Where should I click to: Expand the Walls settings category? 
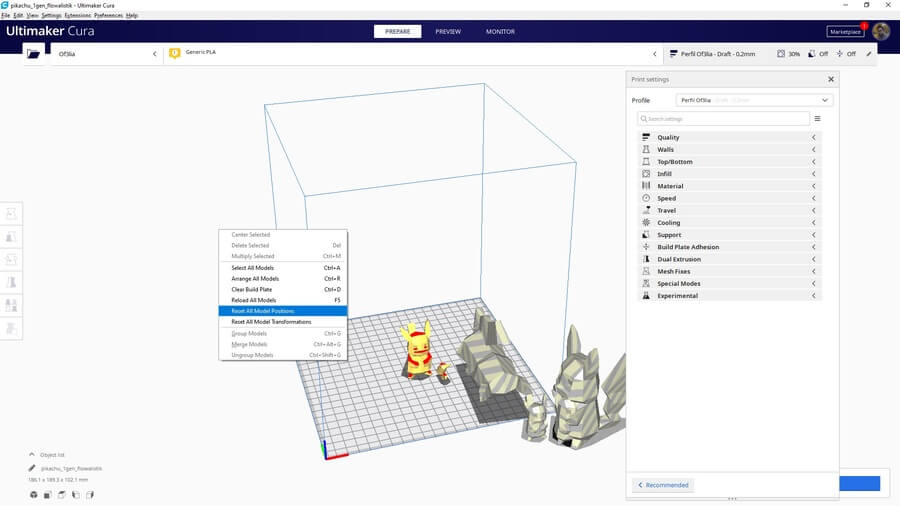(x=730, y=149)
